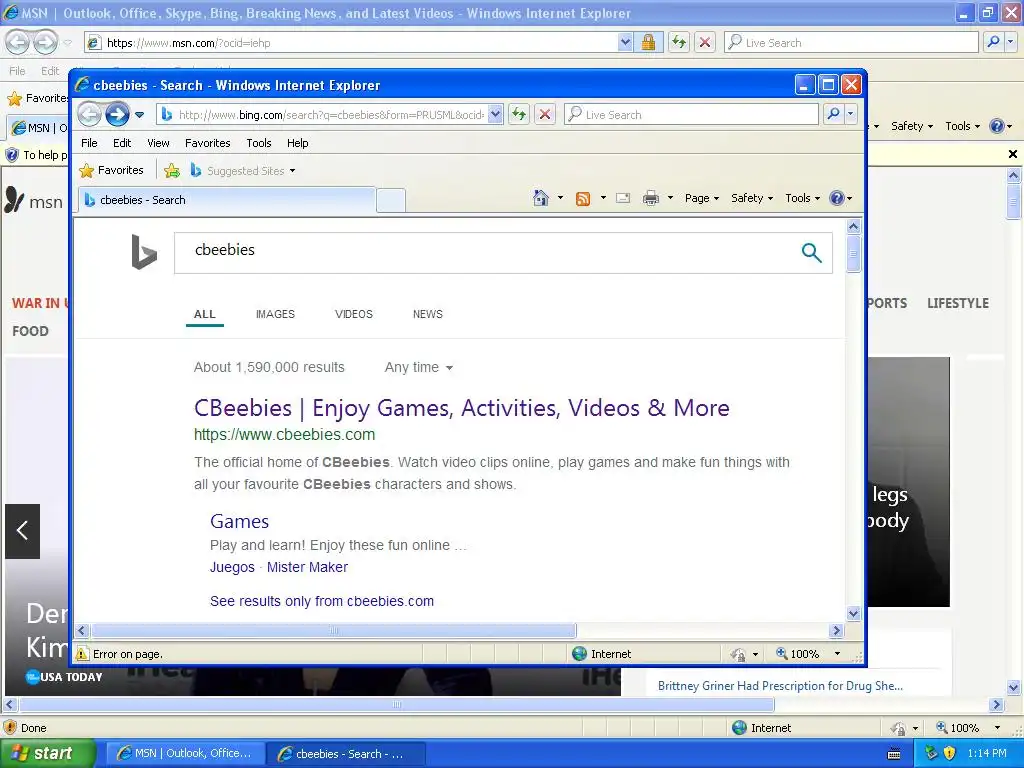Switch to the IMAGES tab

[x=275, y=314]
